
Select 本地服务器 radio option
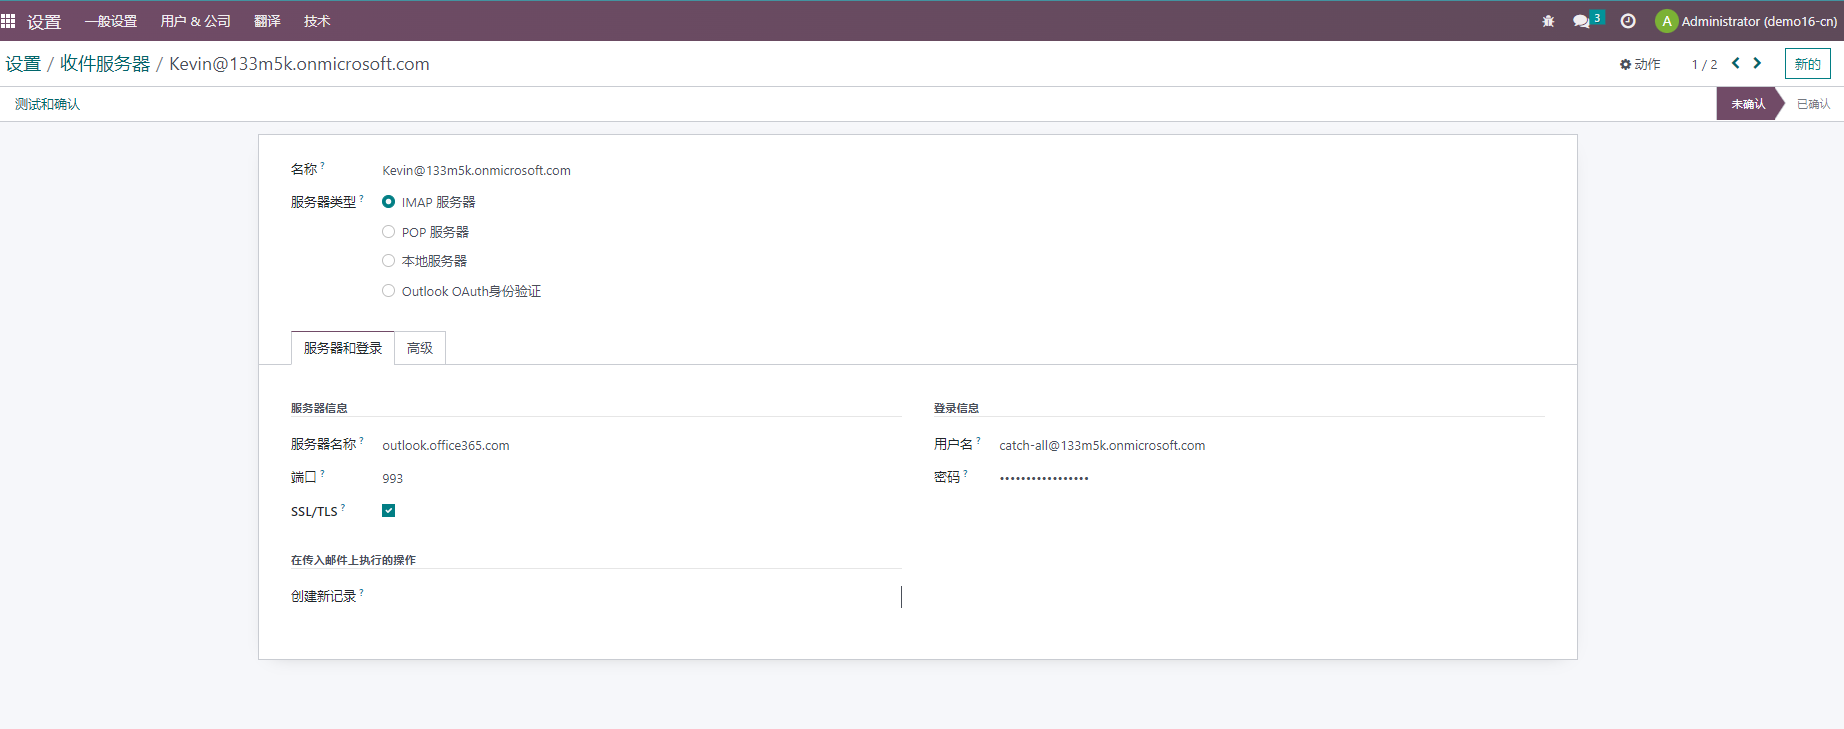[388, 261]
